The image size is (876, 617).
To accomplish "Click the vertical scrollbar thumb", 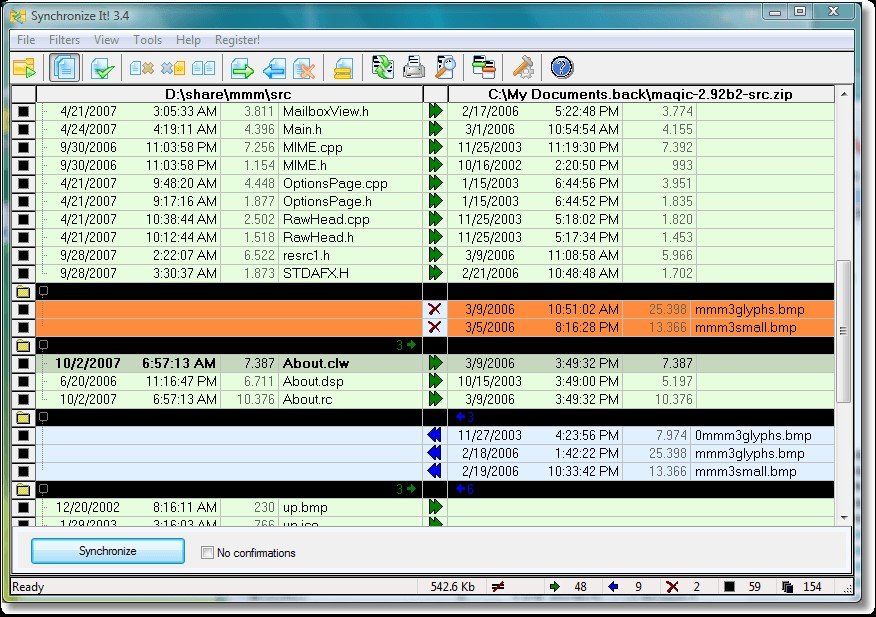I will 844,331.
